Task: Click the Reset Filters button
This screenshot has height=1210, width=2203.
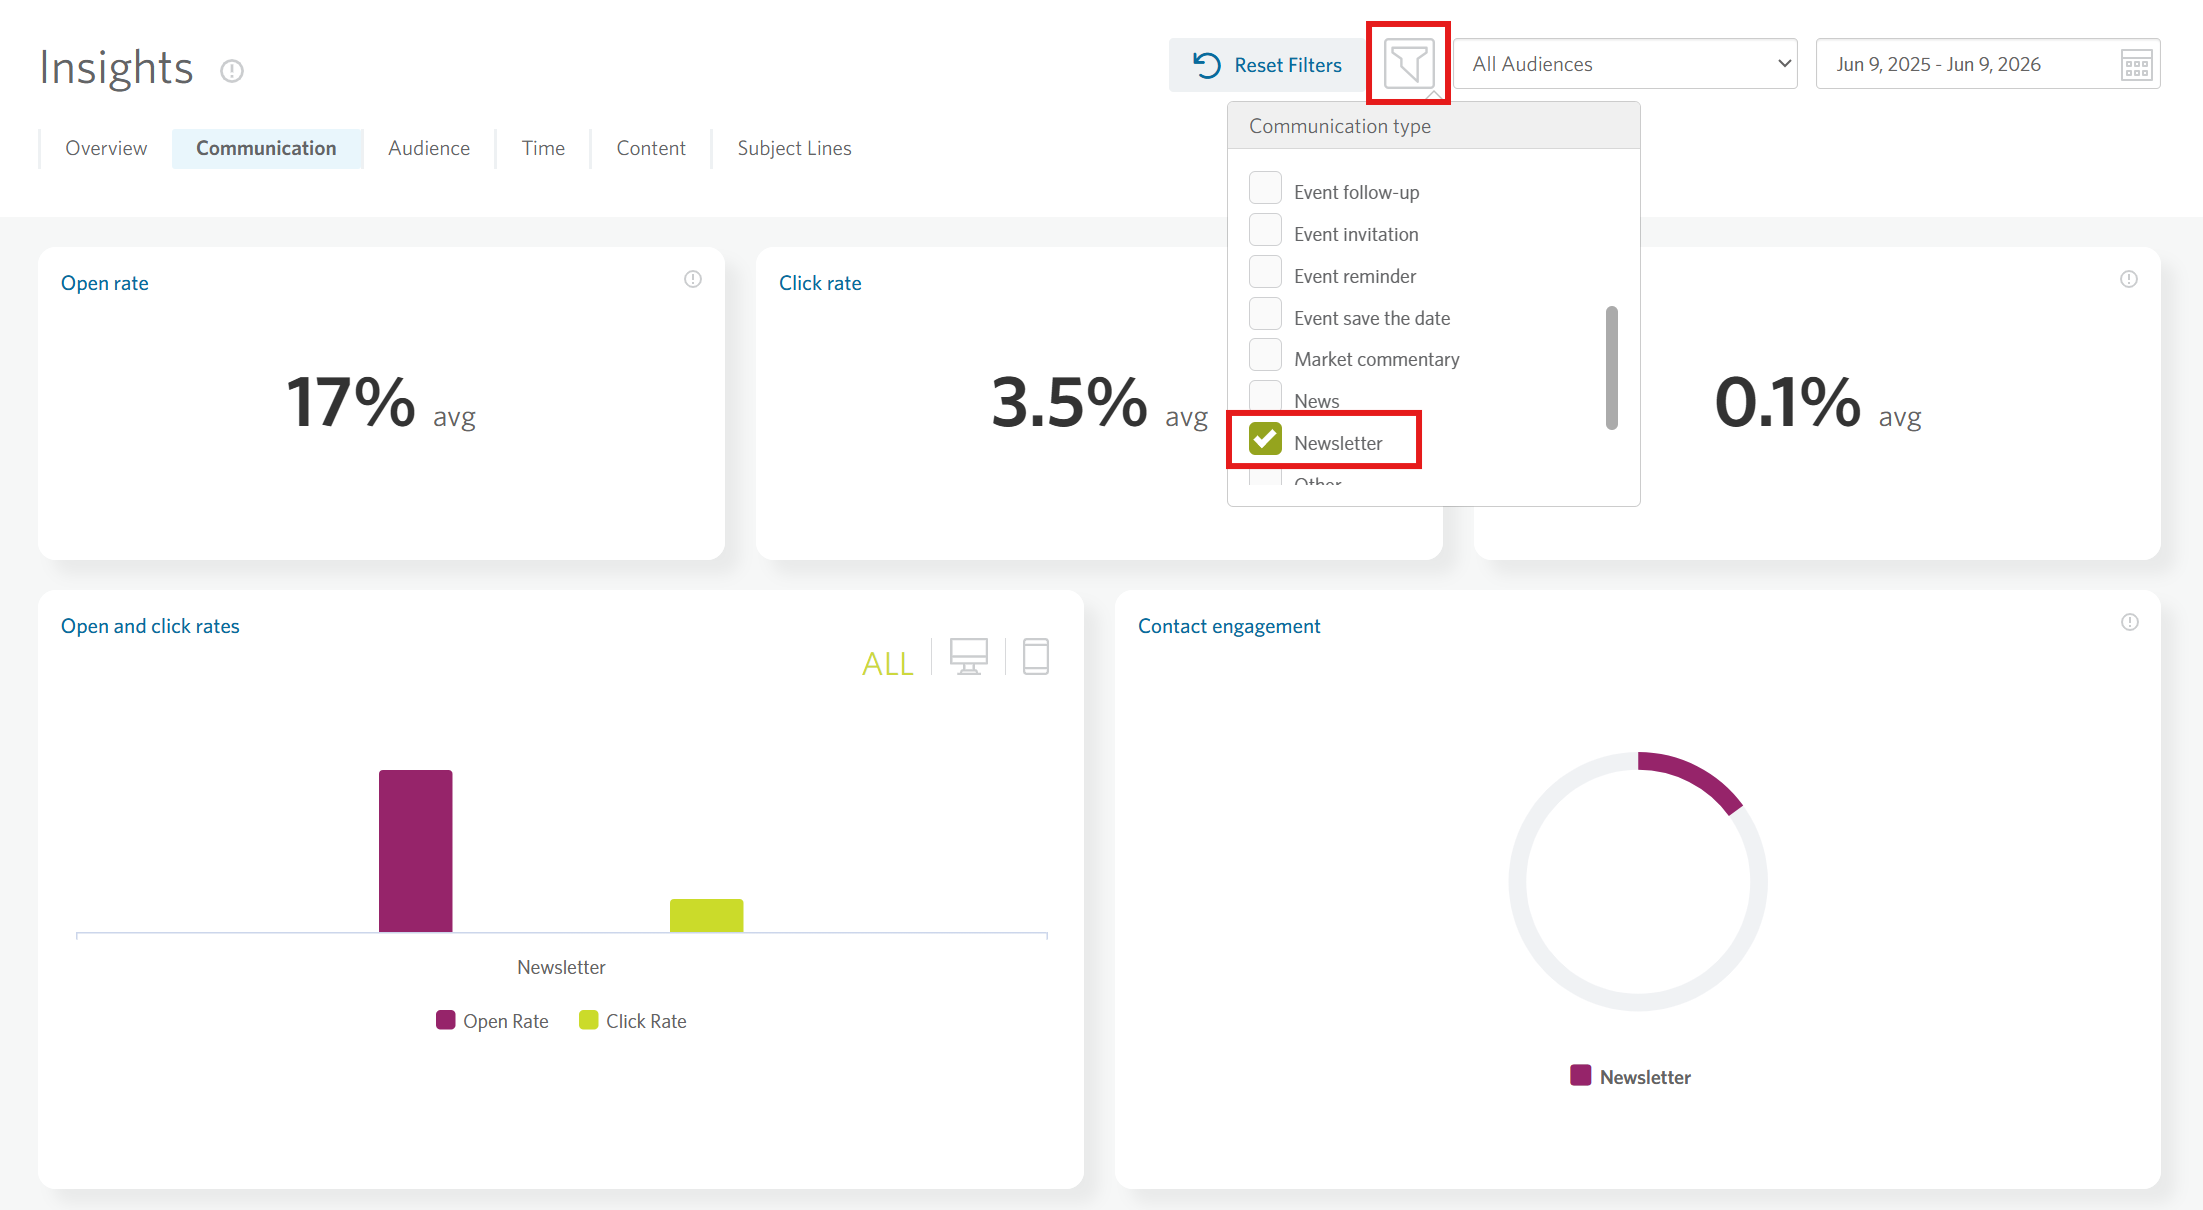Action: point(1267,65)
